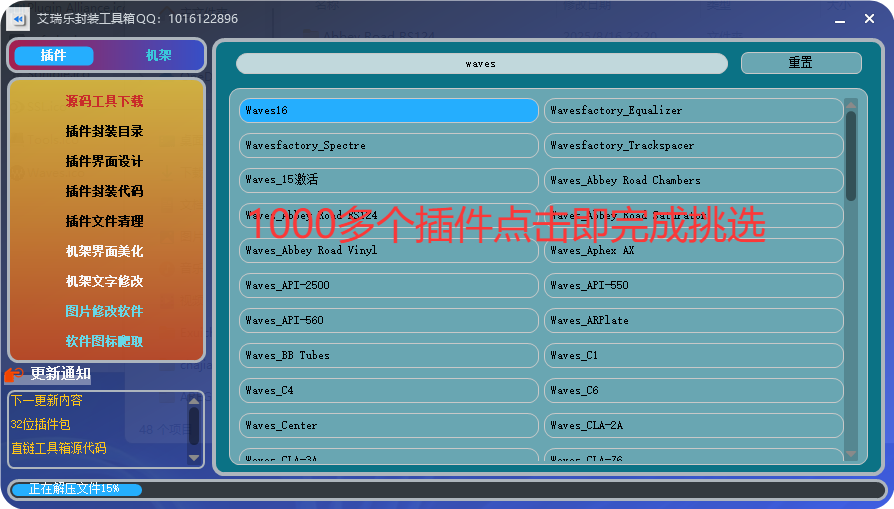The width and height of the screenshot is (894, 509).
Task: Close the toolbox window
Action: [x=869, y=19]
